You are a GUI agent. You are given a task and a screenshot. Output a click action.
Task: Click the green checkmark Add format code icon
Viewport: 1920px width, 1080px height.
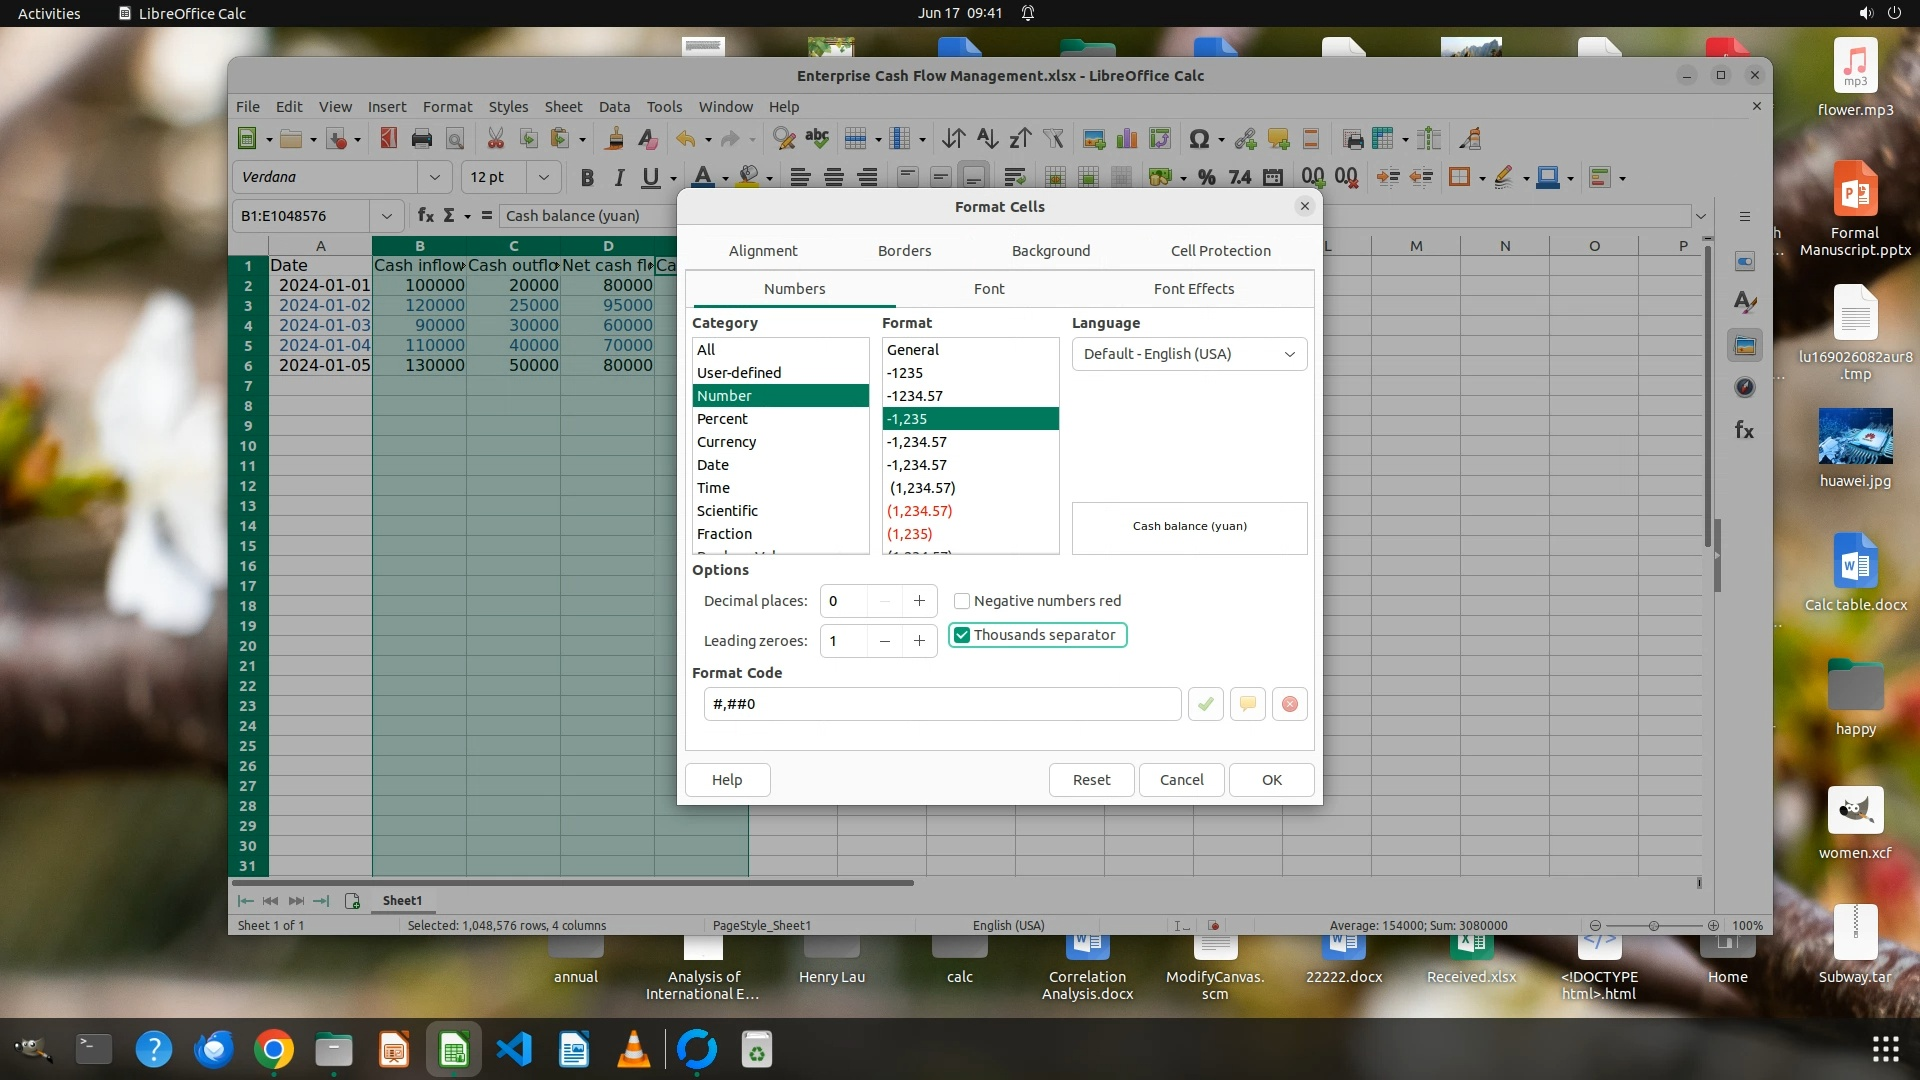click(1206, 704)
